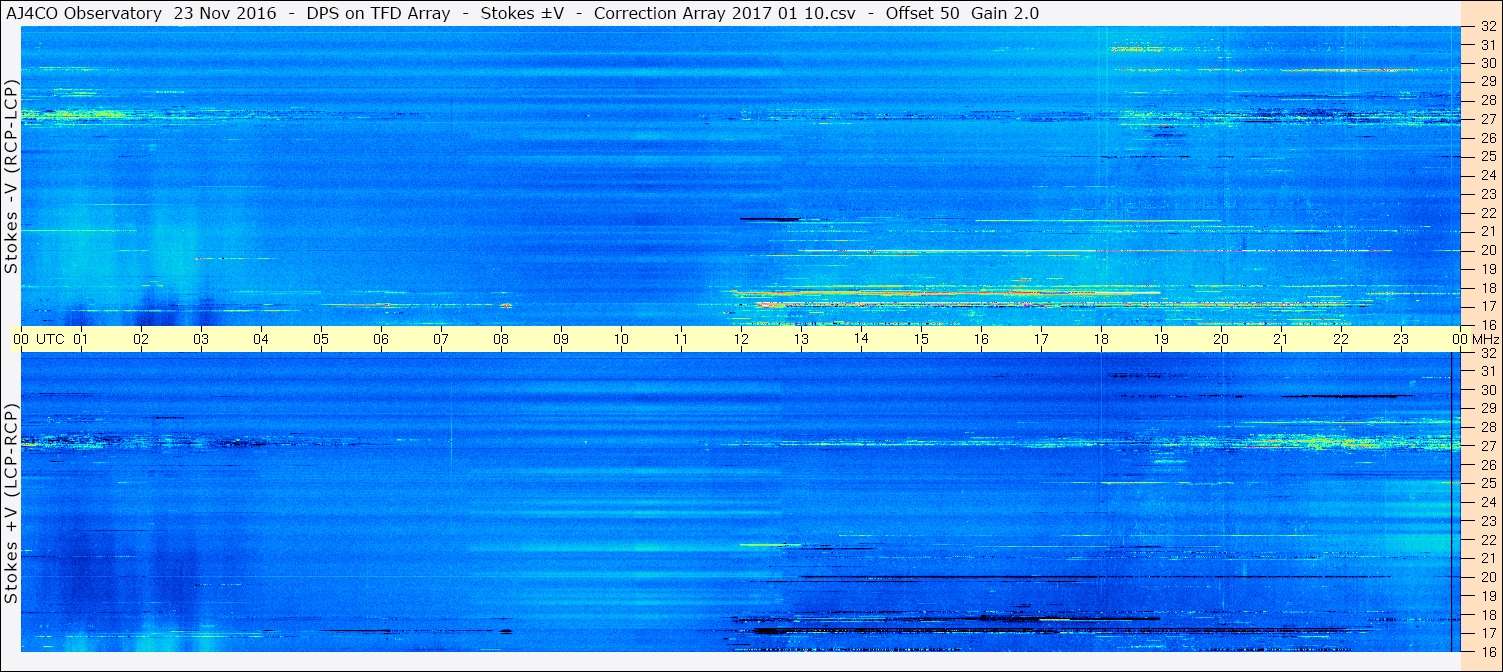Click the 25 MHz tick of the Stokes +V panel
This screenshot has height=672, width=1503.
tap(1488, 483)
